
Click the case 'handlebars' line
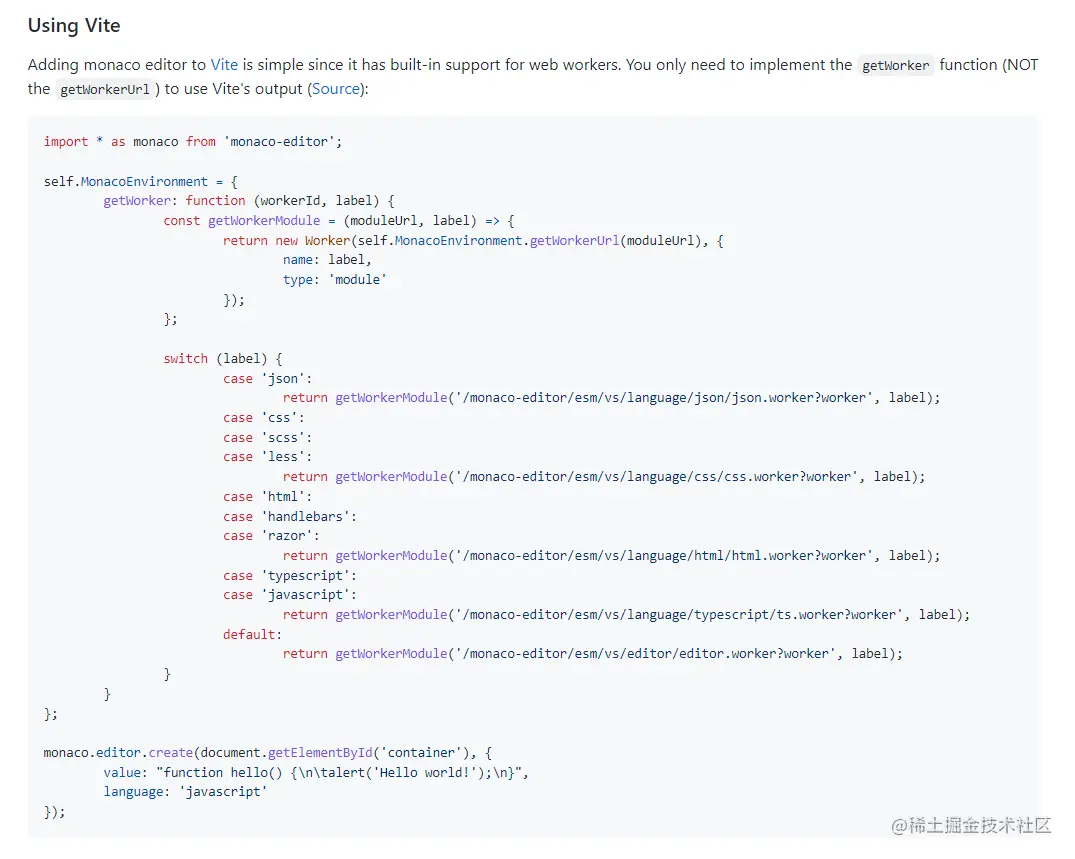pos(289,517)
